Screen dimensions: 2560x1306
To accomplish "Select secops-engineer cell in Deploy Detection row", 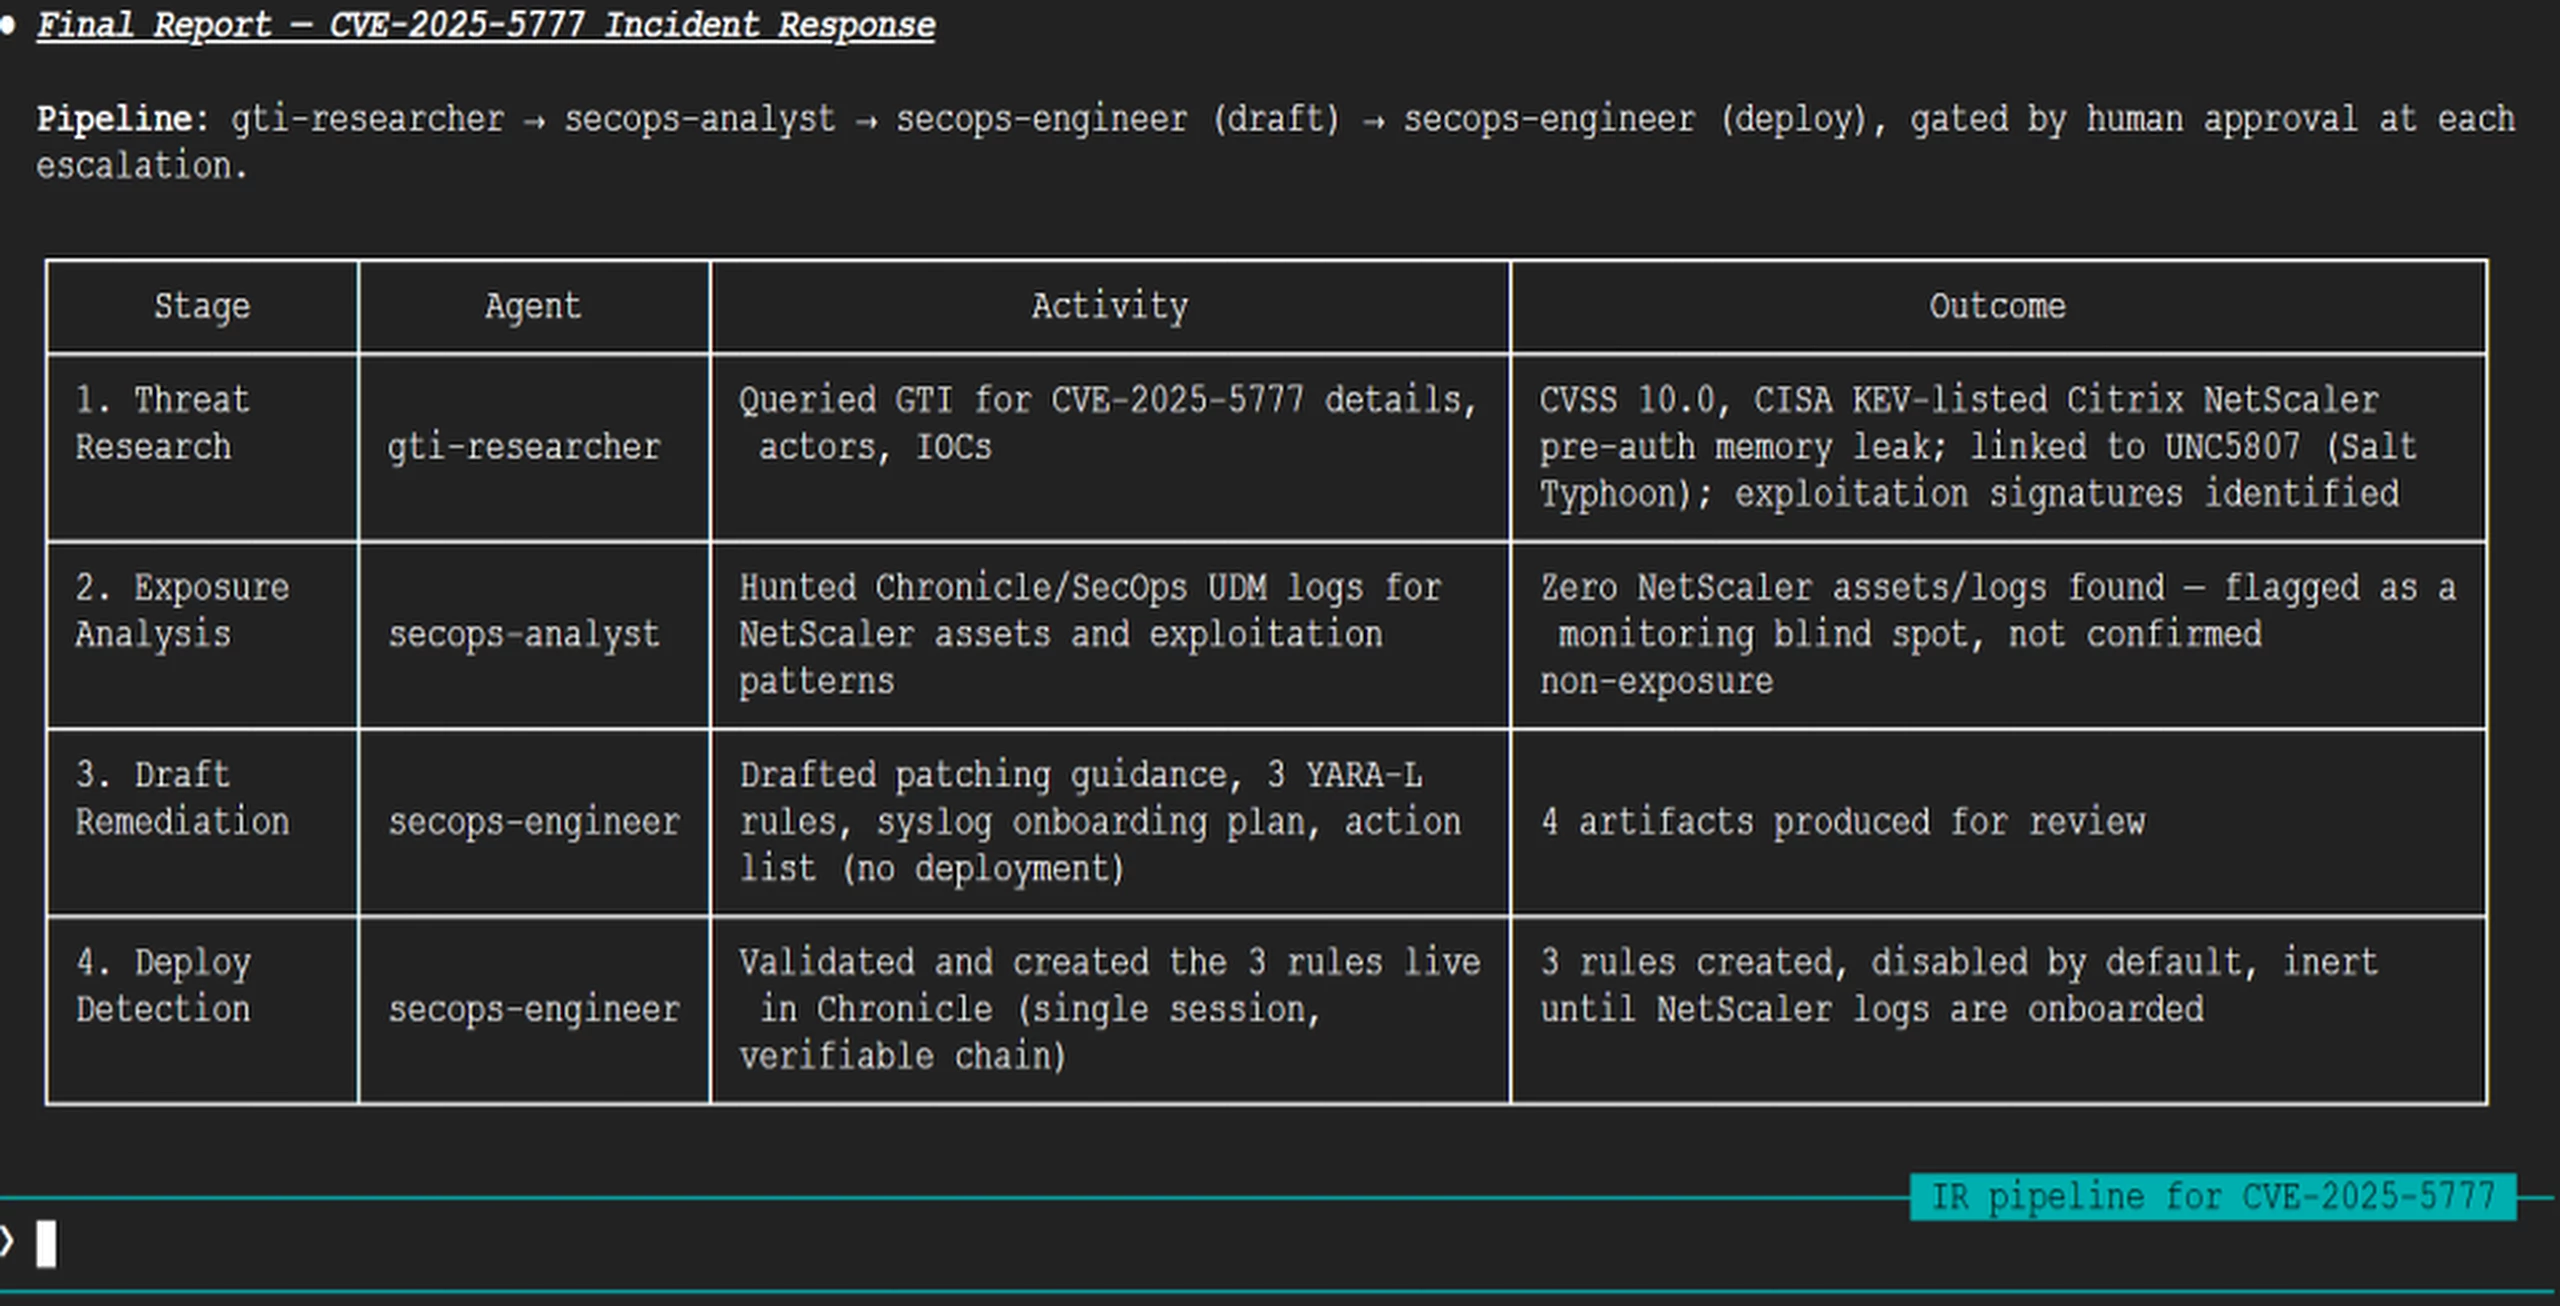I will pyautogui.click(x=534, y=1010).
